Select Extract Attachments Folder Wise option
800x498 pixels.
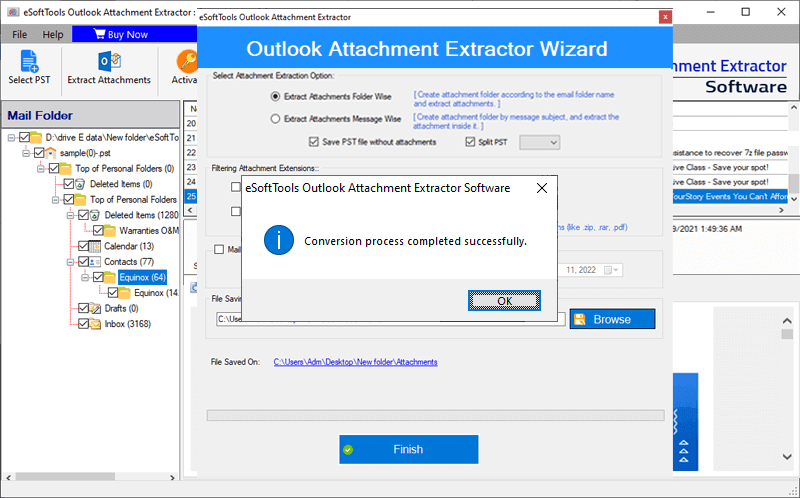point(276,96)
